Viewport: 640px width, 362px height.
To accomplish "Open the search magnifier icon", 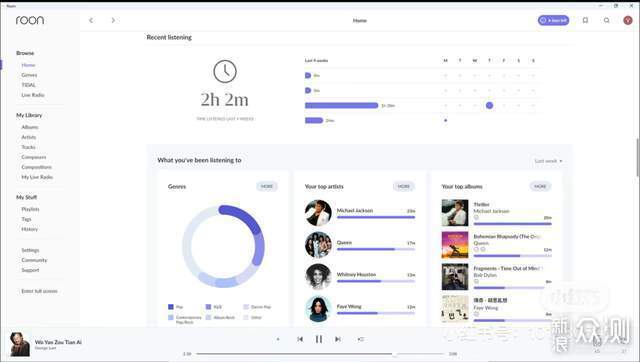I will tap(607, 20).
